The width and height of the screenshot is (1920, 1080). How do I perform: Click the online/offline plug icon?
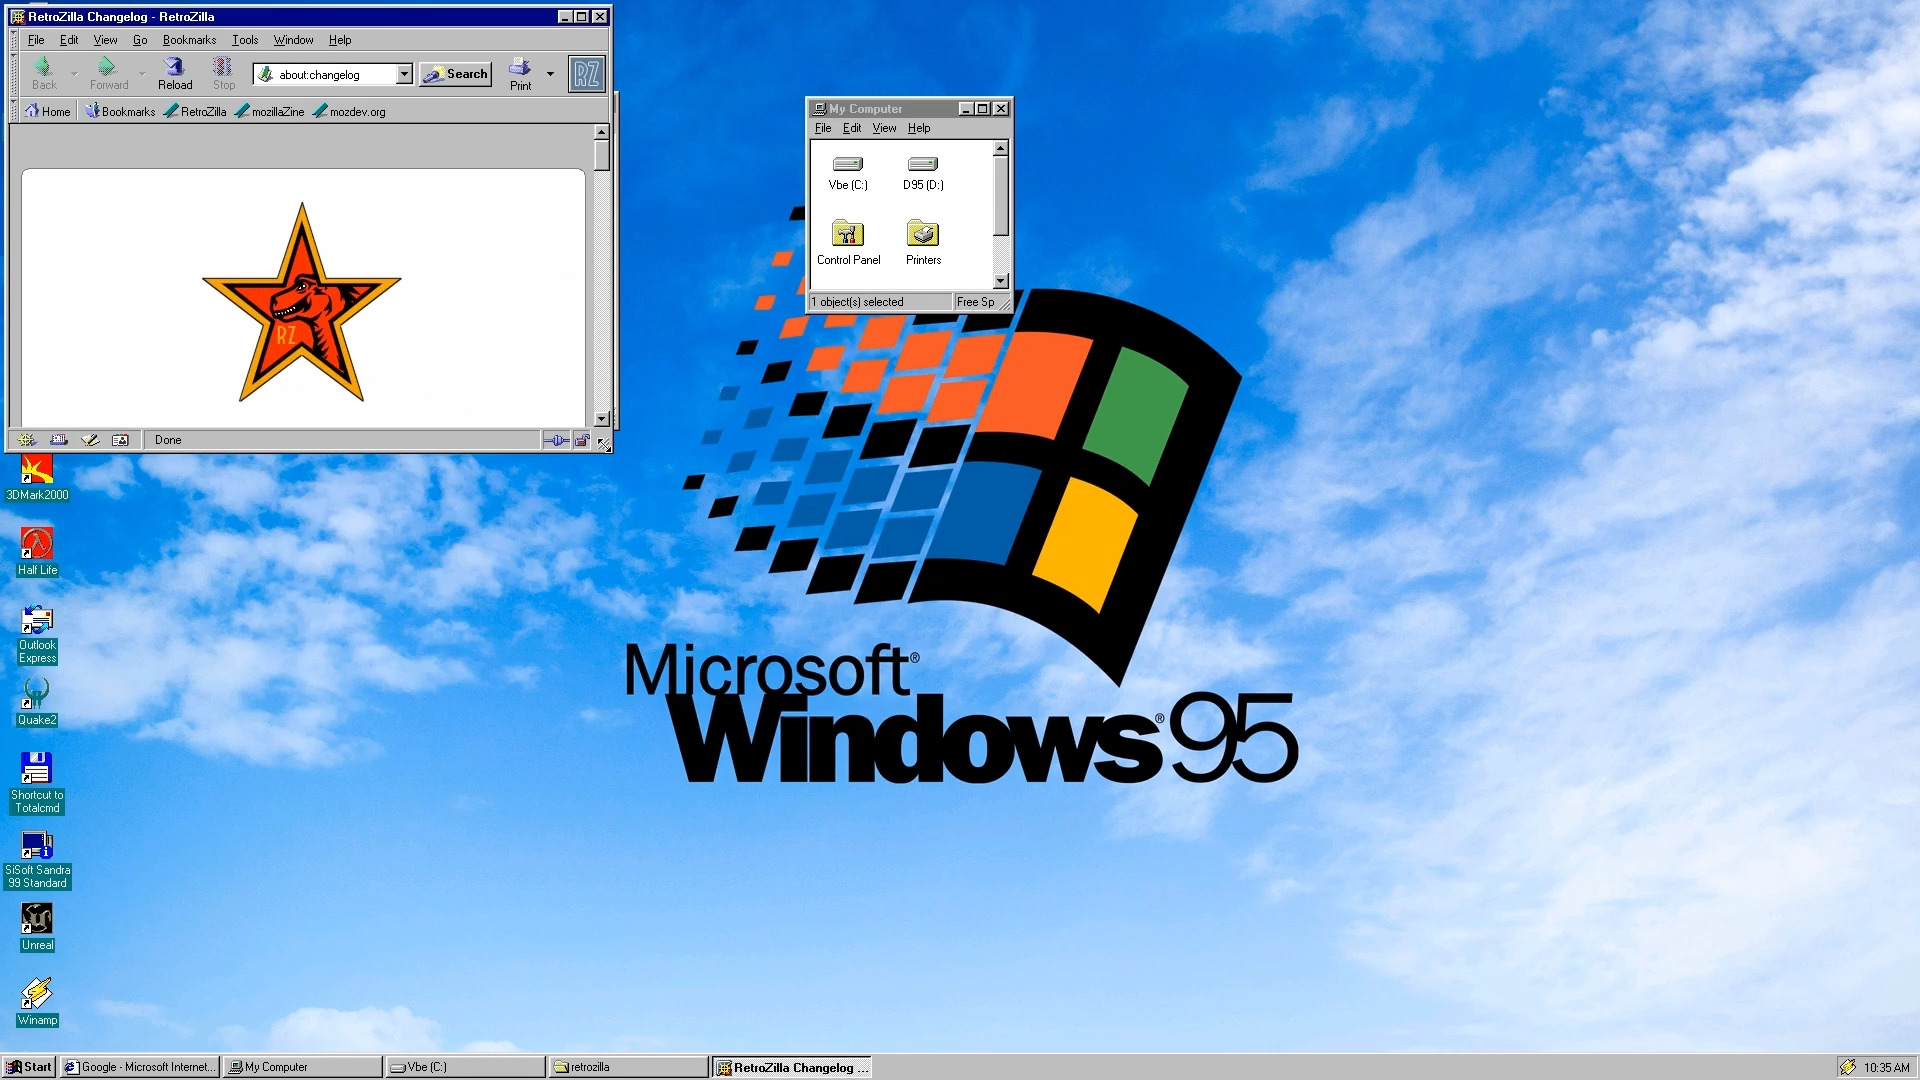557,440
